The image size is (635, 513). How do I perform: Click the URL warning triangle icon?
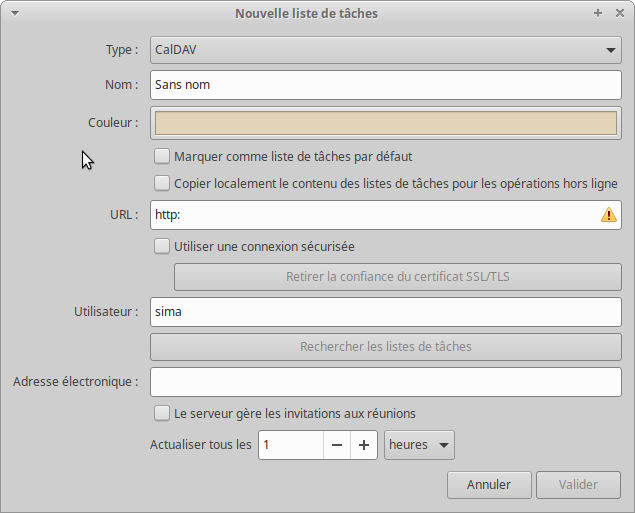click(x=608, y=215)
